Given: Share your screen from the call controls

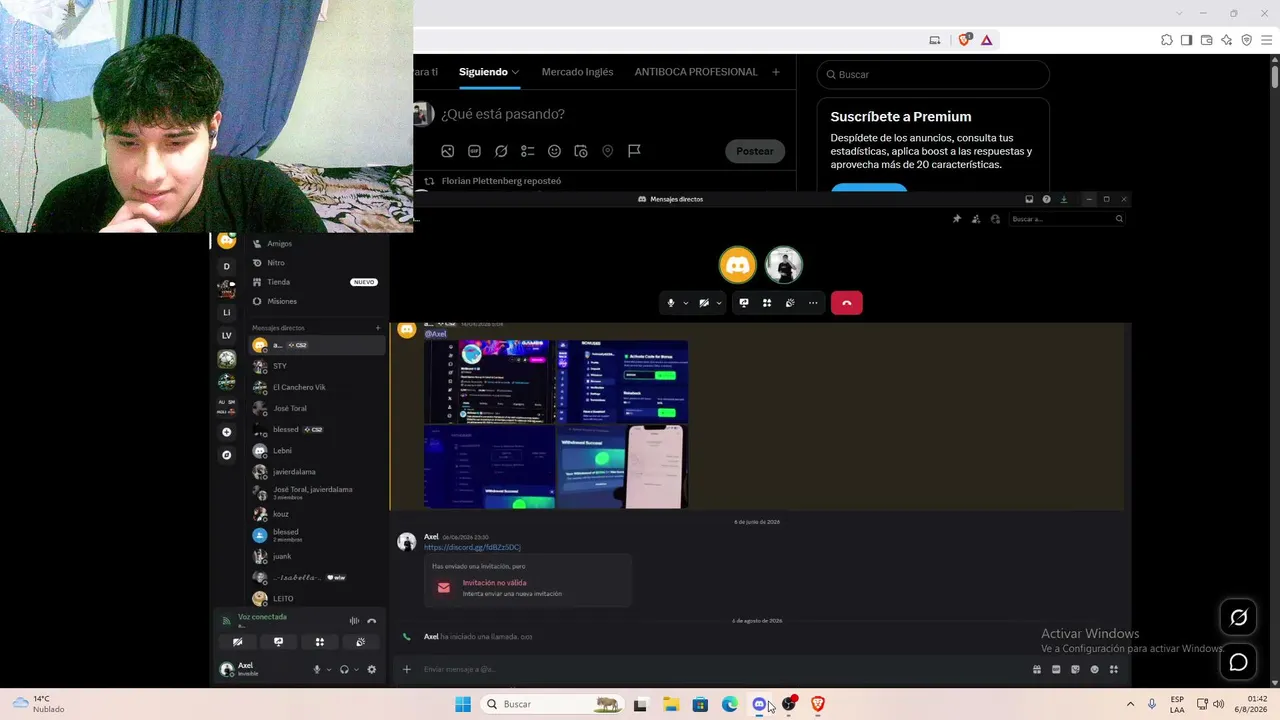Looking at the screenshot, I should pyautogui.click(x=743, y=303).
